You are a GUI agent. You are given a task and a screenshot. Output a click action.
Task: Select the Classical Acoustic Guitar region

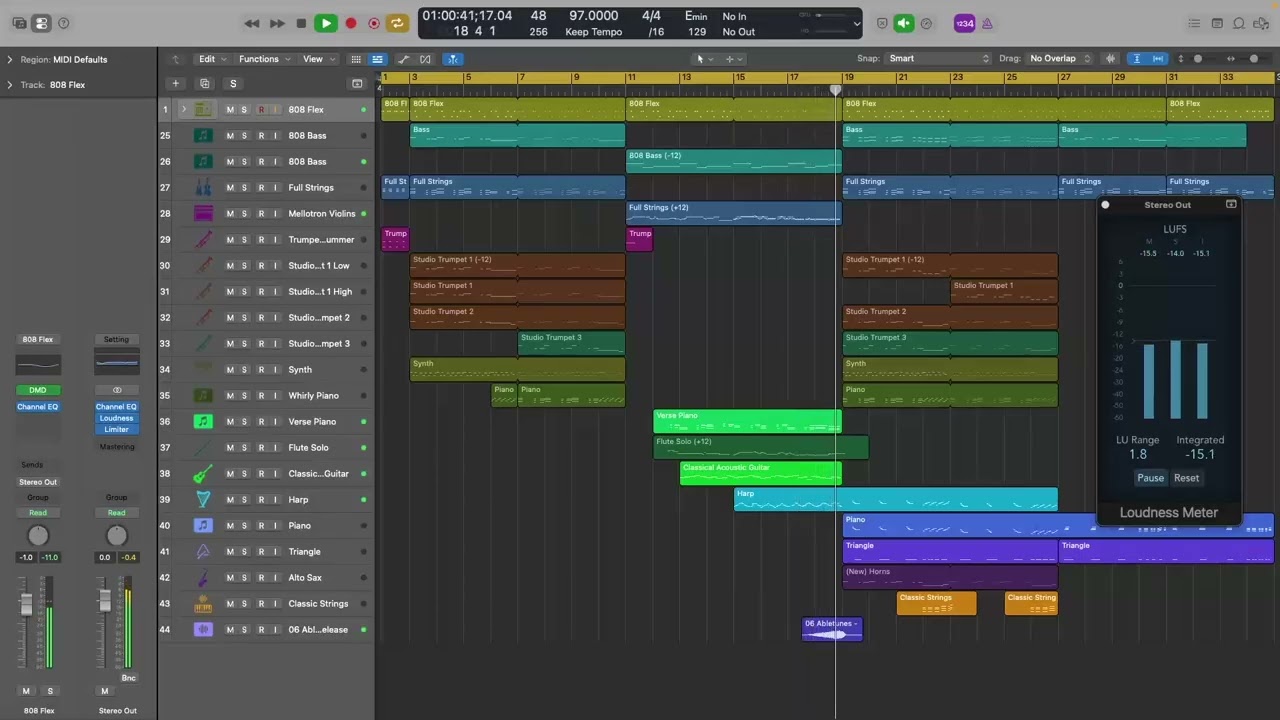coord(761,474)
